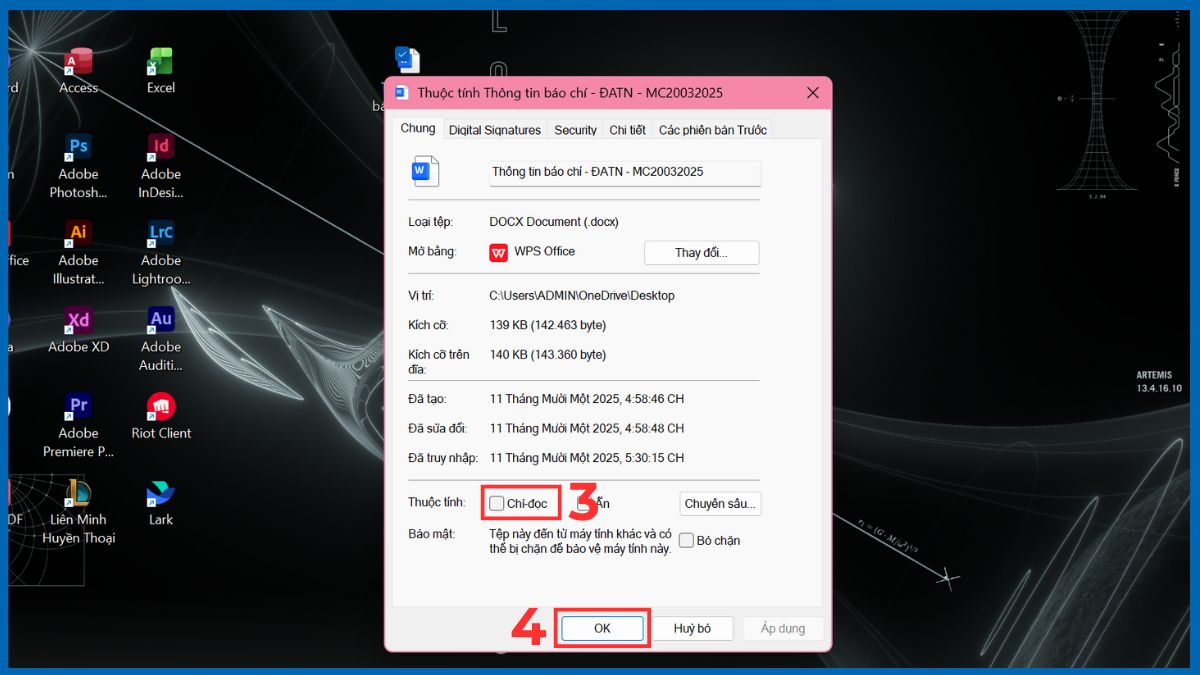Click the document icon in the dialog title bar
Screen dimensions: 1200x675
click(x=402, y=93)
